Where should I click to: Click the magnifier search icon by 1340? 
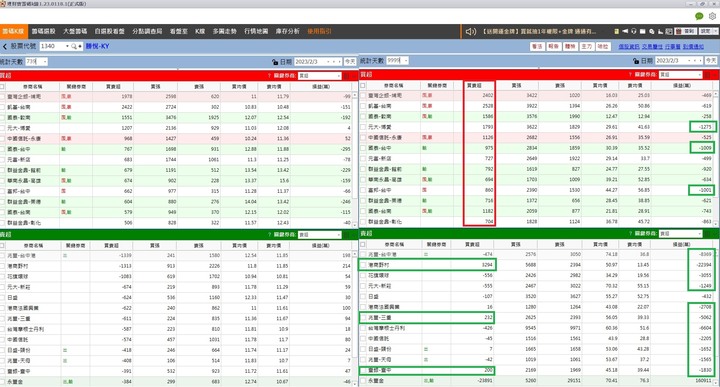point(73,46)
